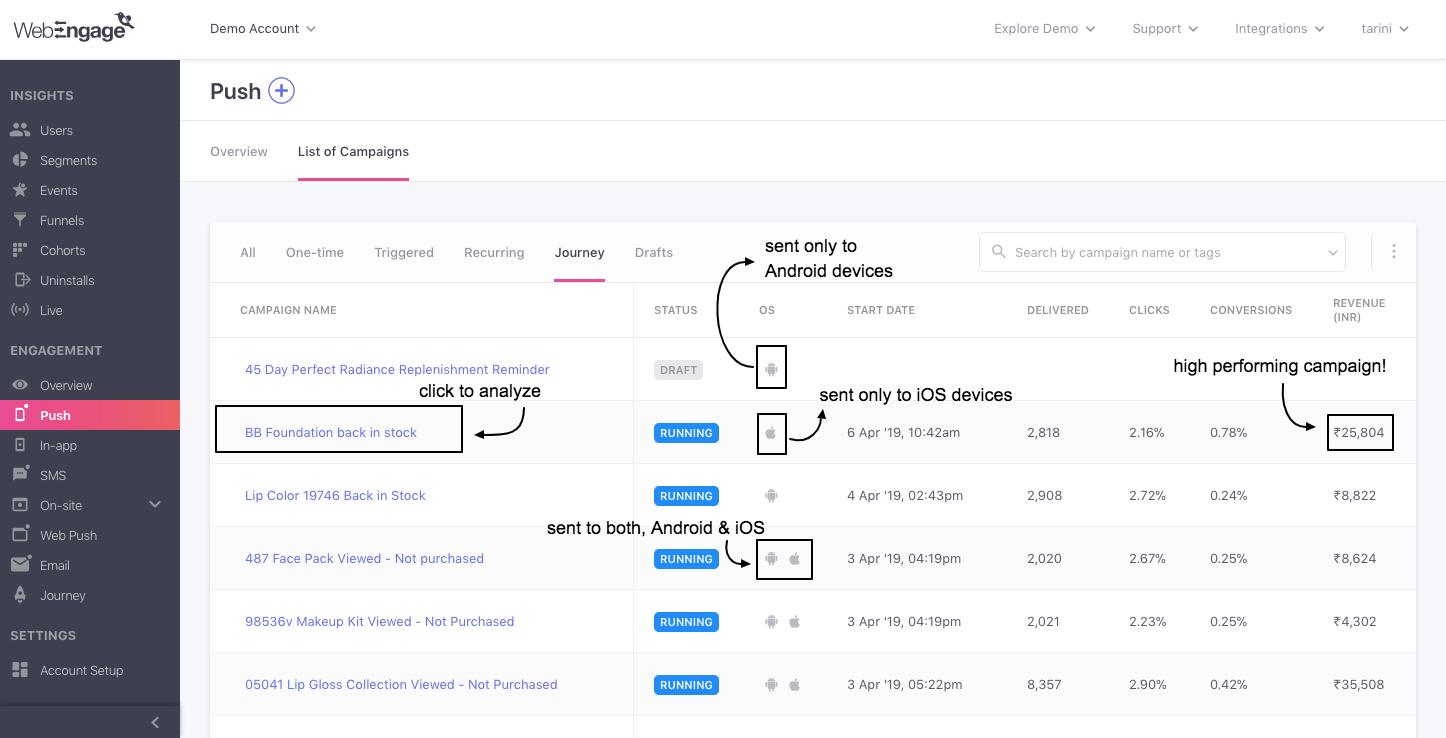Expand the Explore Demo menu
The width and height of the screenshot is (1446, 738).
tap(1045, 29)
